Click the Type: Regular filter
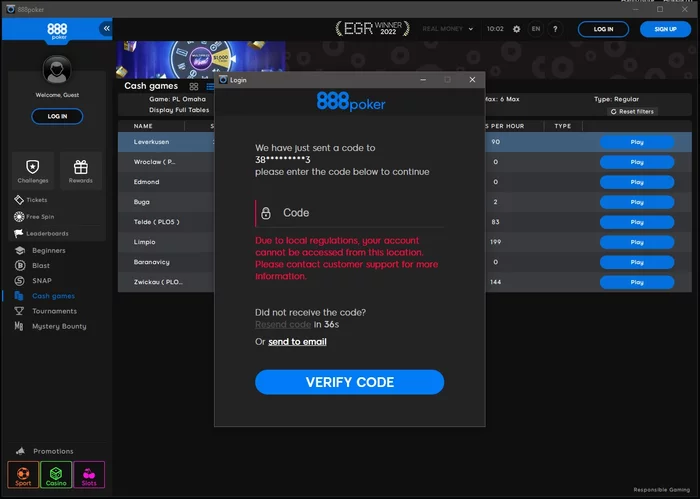Image resolution: width=700 pixels, height=499 pixels. 616,99
